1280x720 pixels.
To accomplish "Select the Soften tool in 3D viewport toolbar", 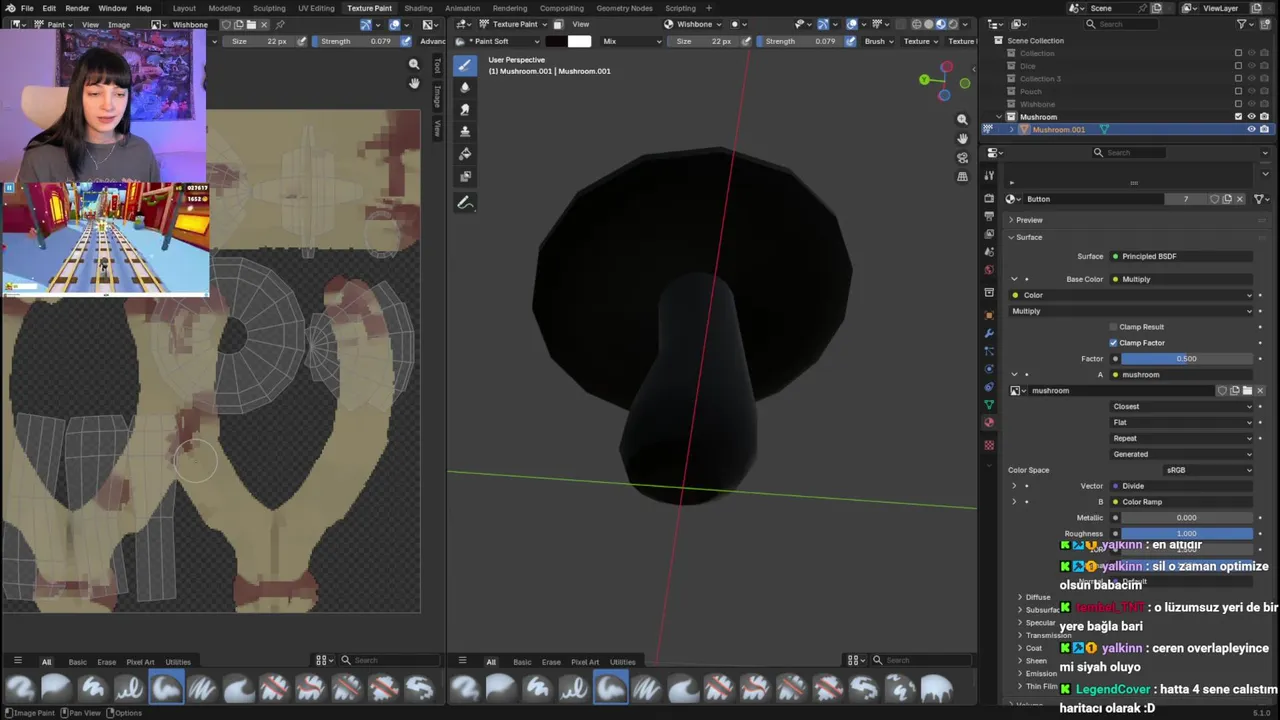I will pyautogui.click(x=465, y=87).
